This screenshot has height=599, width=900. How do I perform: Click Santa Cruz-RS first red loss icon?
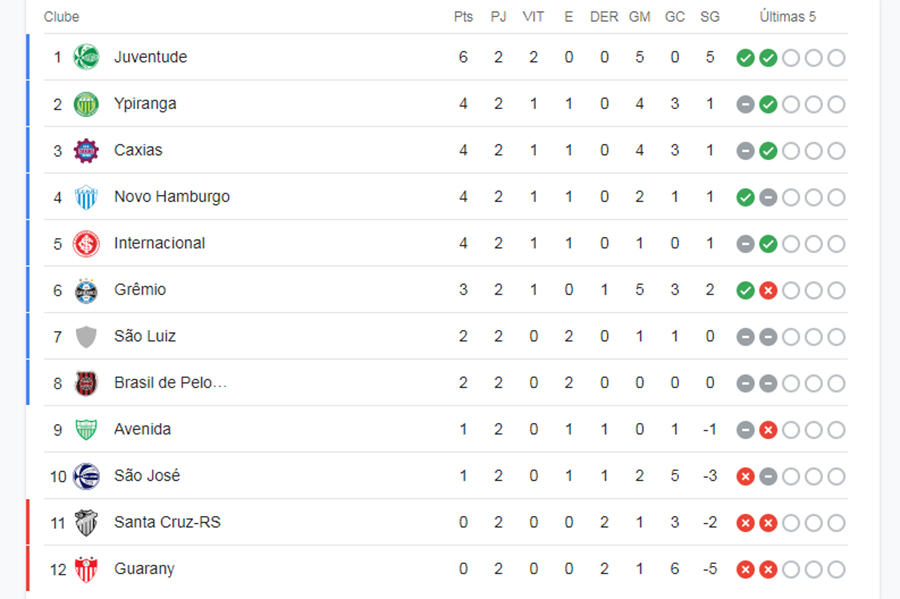tap(745, 523)
